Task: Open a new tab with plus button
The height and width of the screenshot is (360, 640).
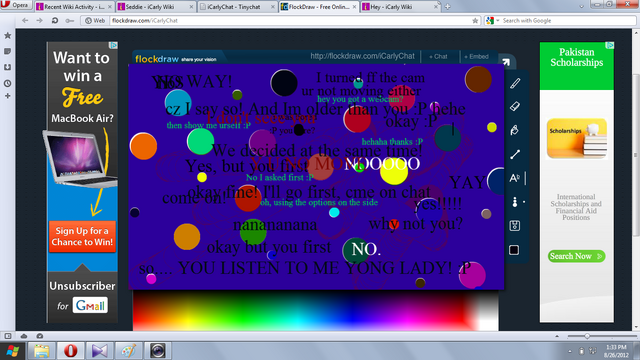Action: [447, 7]
